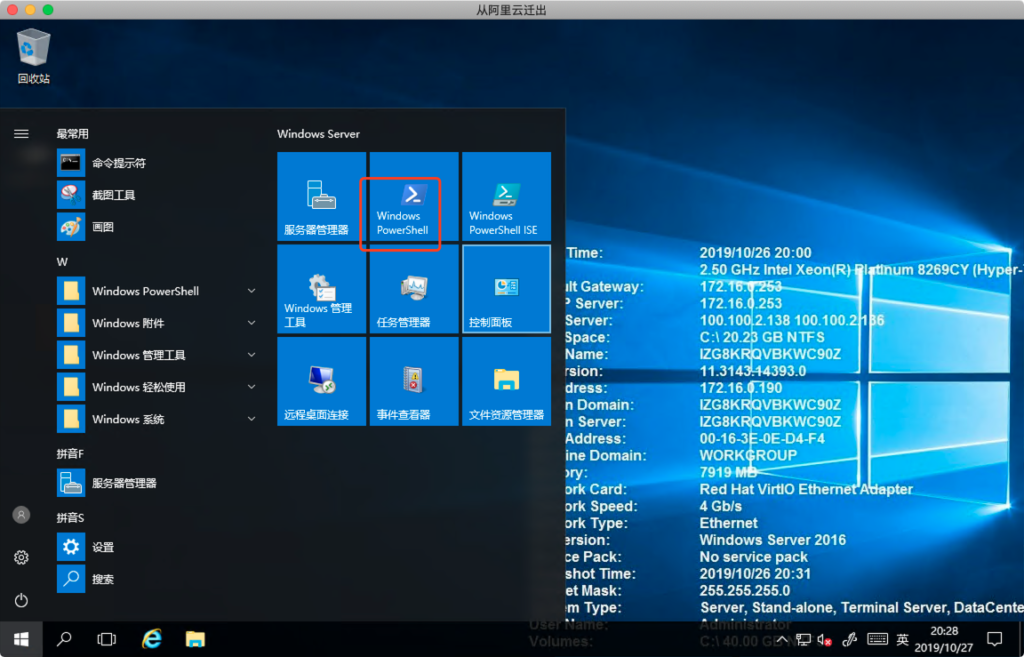Open the Server Manager tile (服务器管理器)
Screen dimensions: 1024x657
coord(322,197)
